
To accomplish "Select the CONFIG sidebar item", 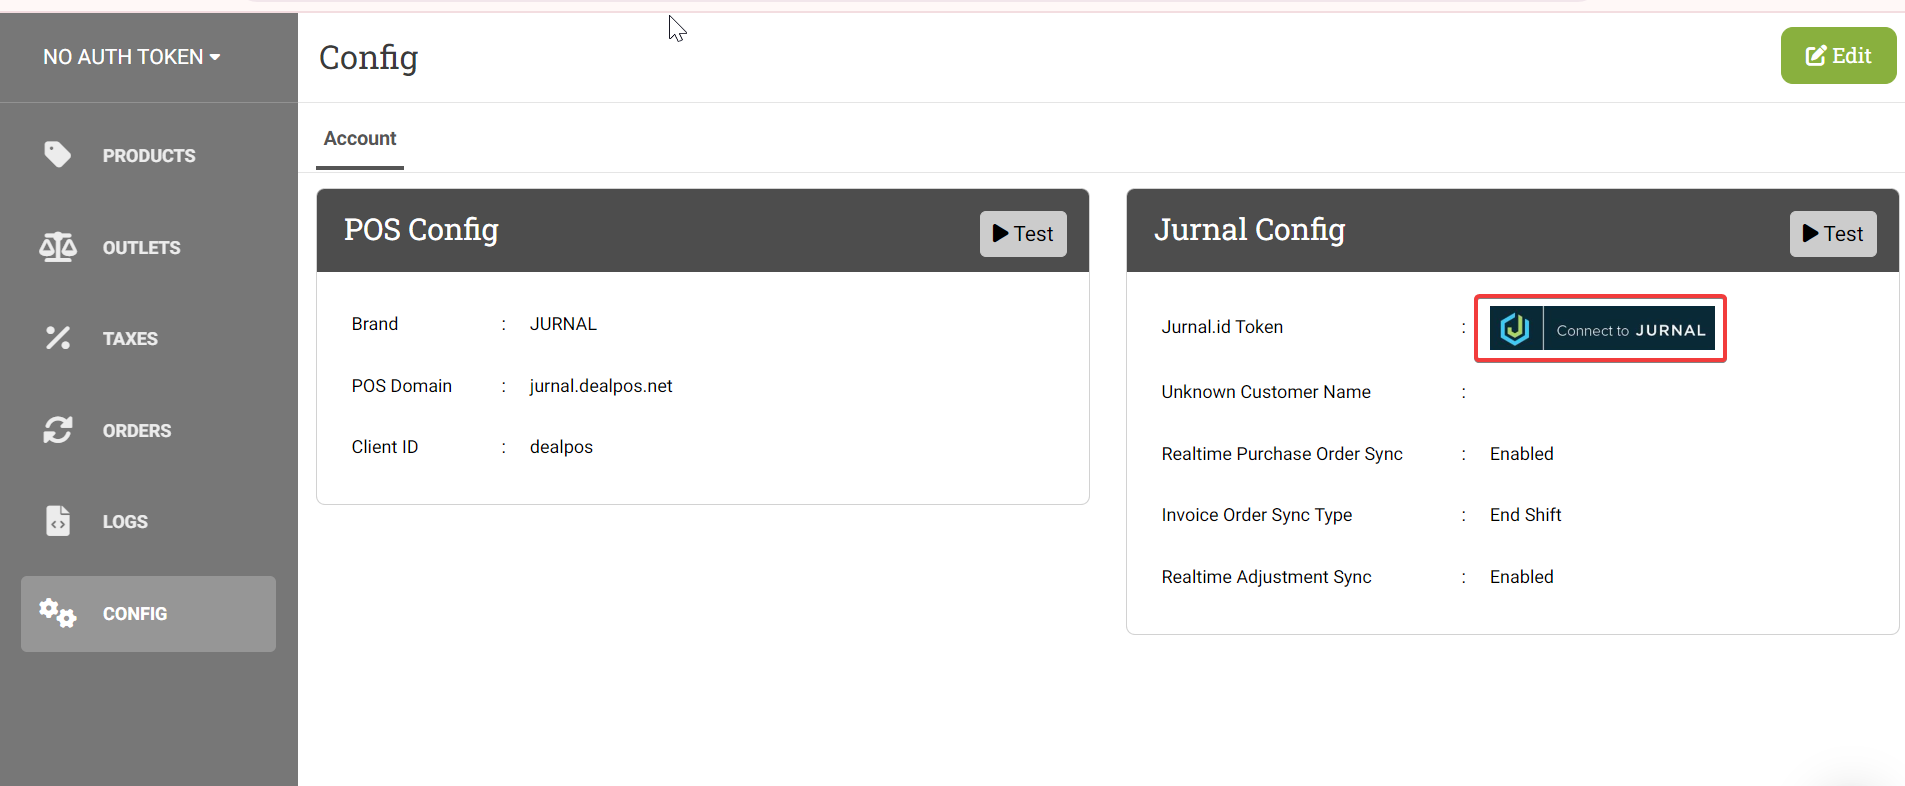I will pyautogui.click(x=148, y=613).
